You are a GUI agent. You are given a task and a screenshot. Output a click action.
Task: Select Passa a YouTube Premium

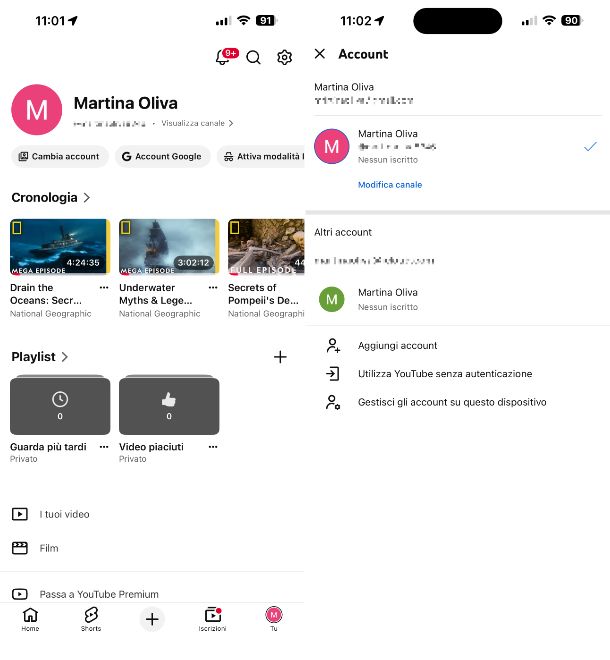(152, 594)
